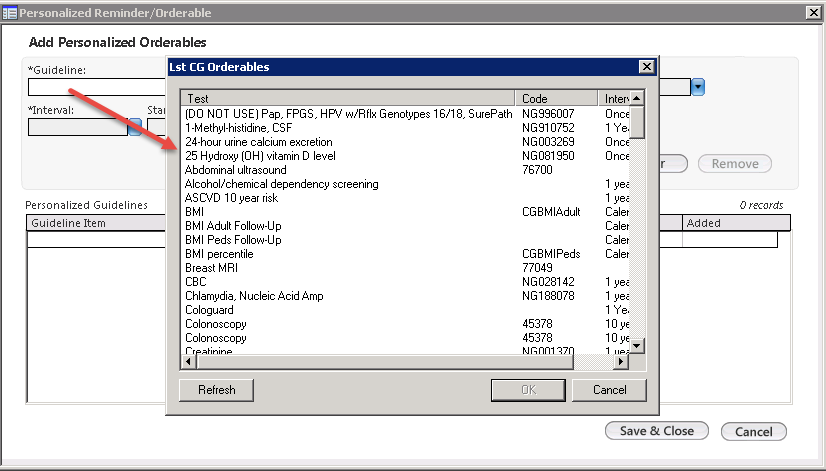Image resolution: width=826 pixels, height=471 pixels.
Task: Click Save & Close button
Action: point(657,431)
